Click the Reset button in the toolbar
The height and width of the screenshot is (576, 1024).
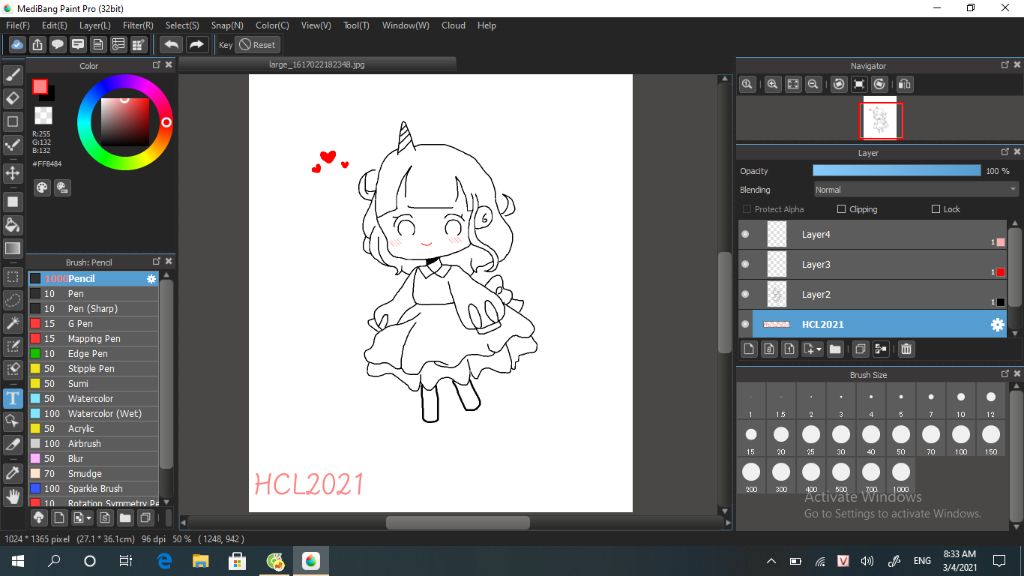click(257, 44)
